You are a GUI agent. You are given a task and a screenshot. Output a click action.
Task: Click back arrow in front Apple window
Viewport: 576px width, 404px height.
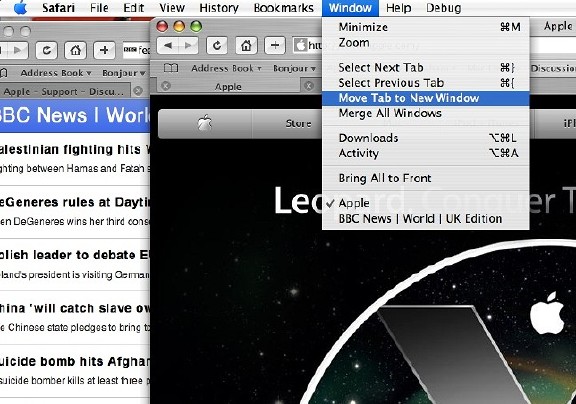[168, 46]
